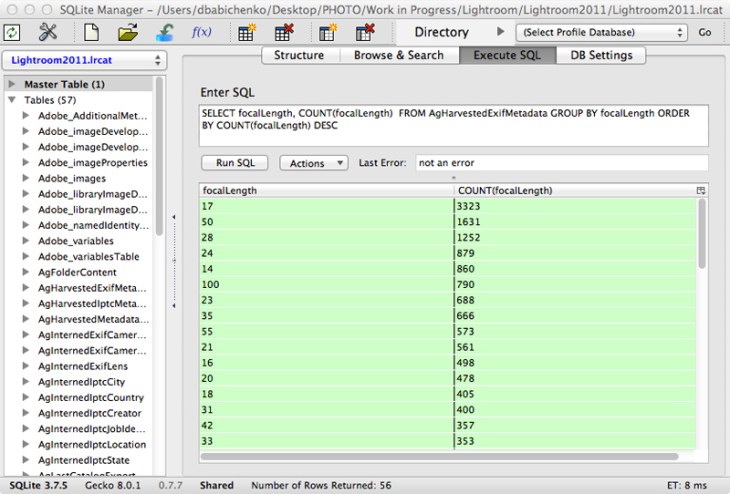The width and height of the screenshot is (730, 494).
Task: Expand the Master Table (1) node
Action: (11, 84)
